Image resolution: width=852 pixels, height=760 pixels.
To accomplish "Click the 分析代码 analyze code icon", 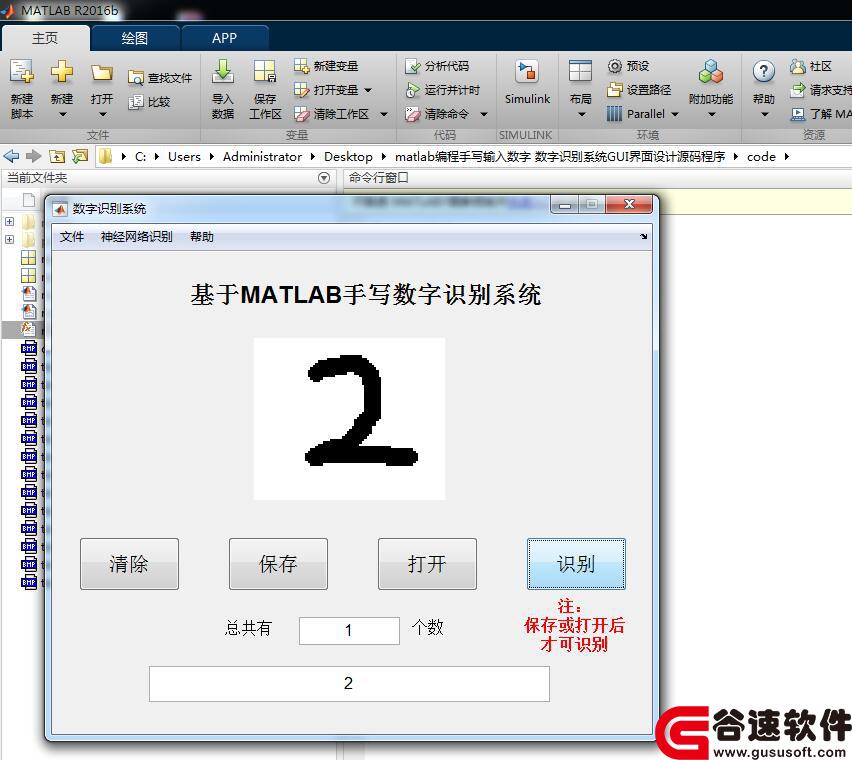I will click(x=413, y=66).
